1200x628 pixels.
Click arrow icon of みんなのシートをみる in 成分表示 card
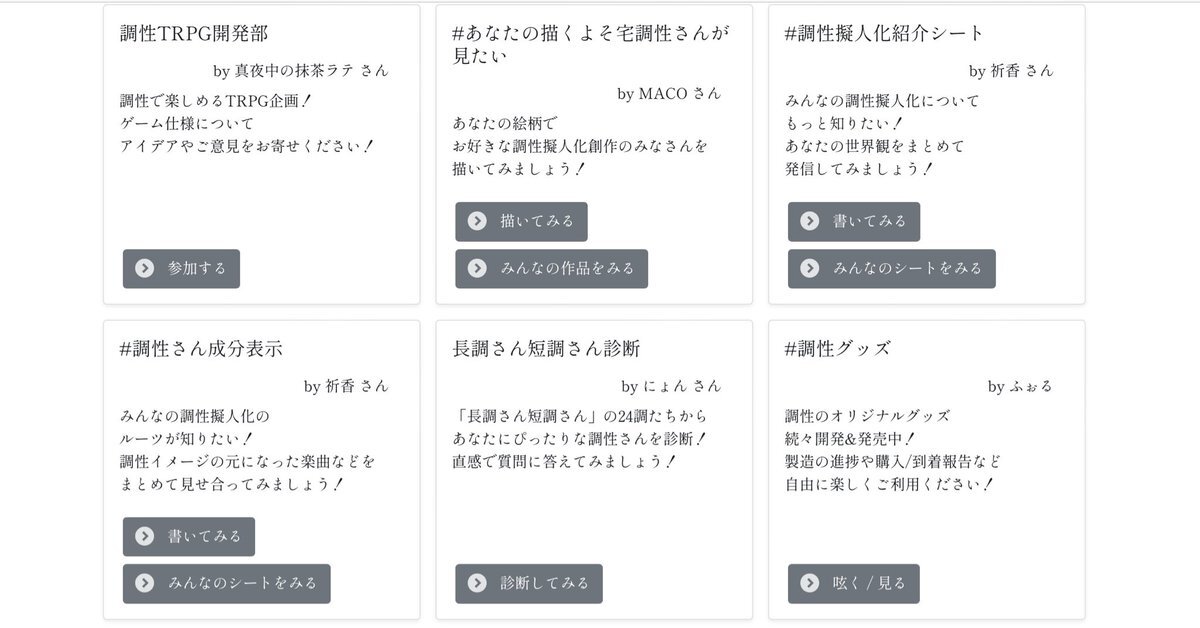coord(145,583)
